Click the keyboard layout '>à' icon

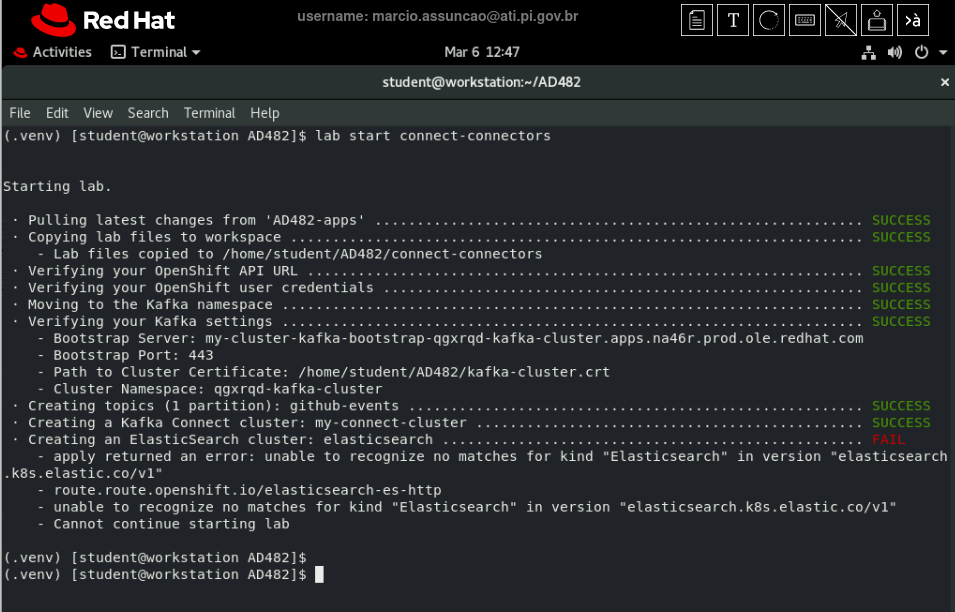pyautogui.click(x=912, y=21)
